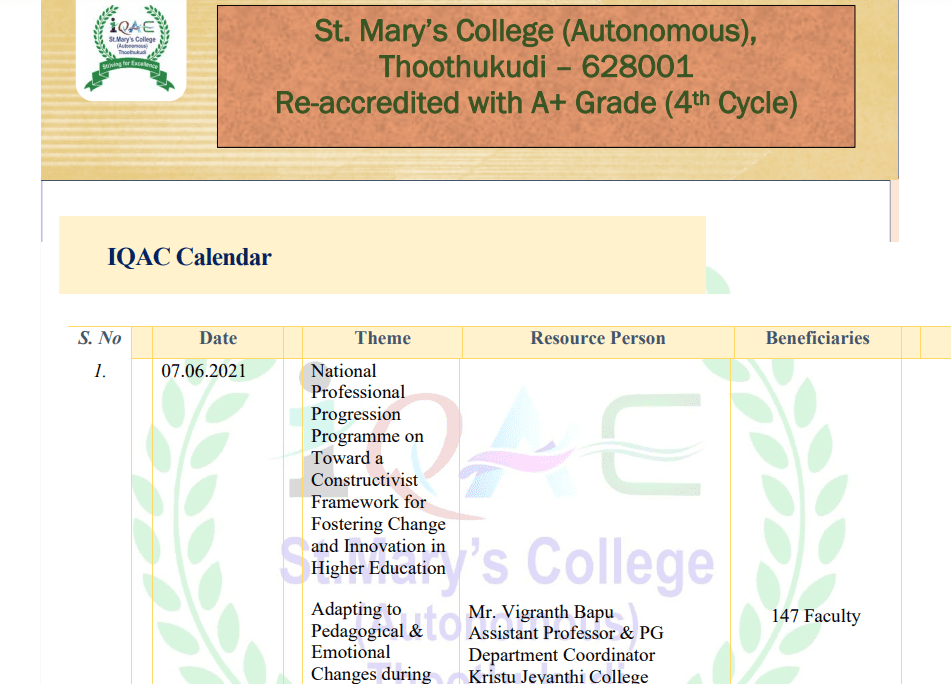
Task: Select the 'St. Mary's College (Autonomous),' banner title
Action: click(x=536, y=31)
